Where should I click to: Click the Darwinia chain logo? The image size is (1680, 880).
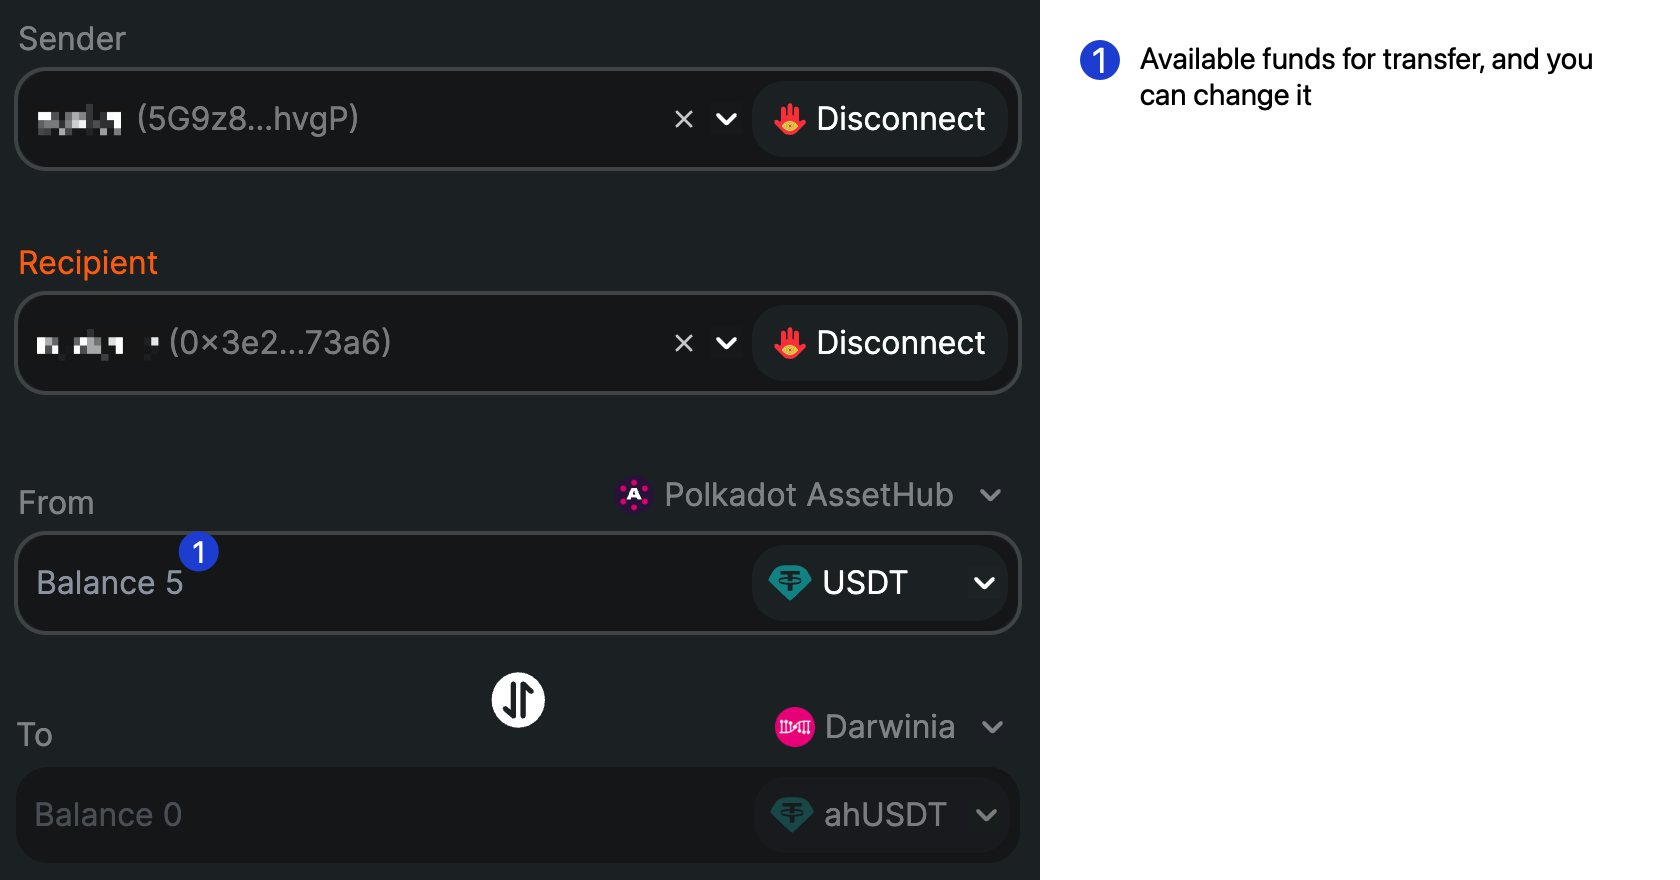(x=795, y=727)
